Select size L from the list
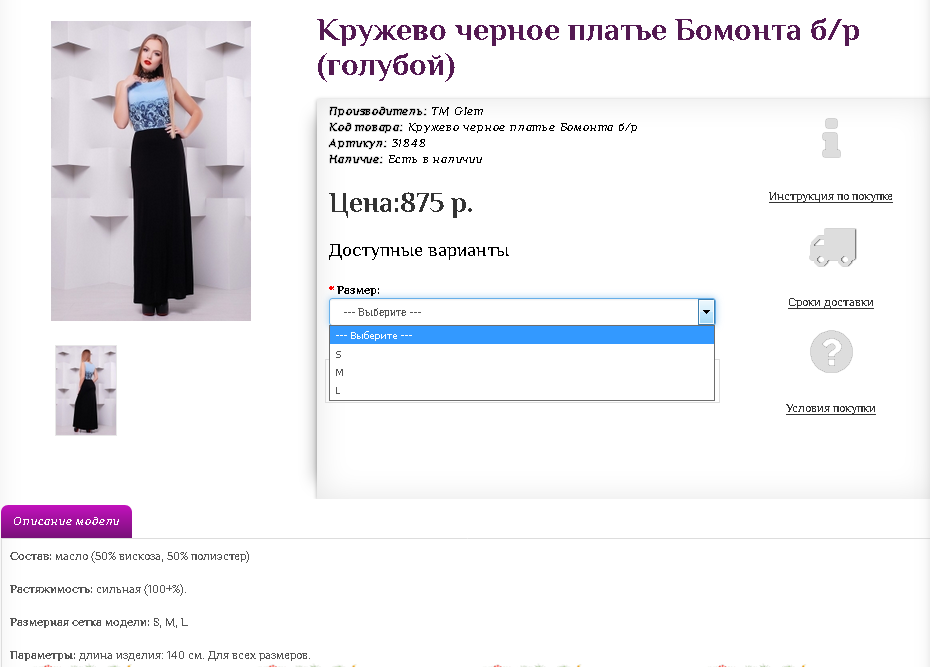Image resolution: width=930 pixels, height=667 pixels. click(522, 391)
